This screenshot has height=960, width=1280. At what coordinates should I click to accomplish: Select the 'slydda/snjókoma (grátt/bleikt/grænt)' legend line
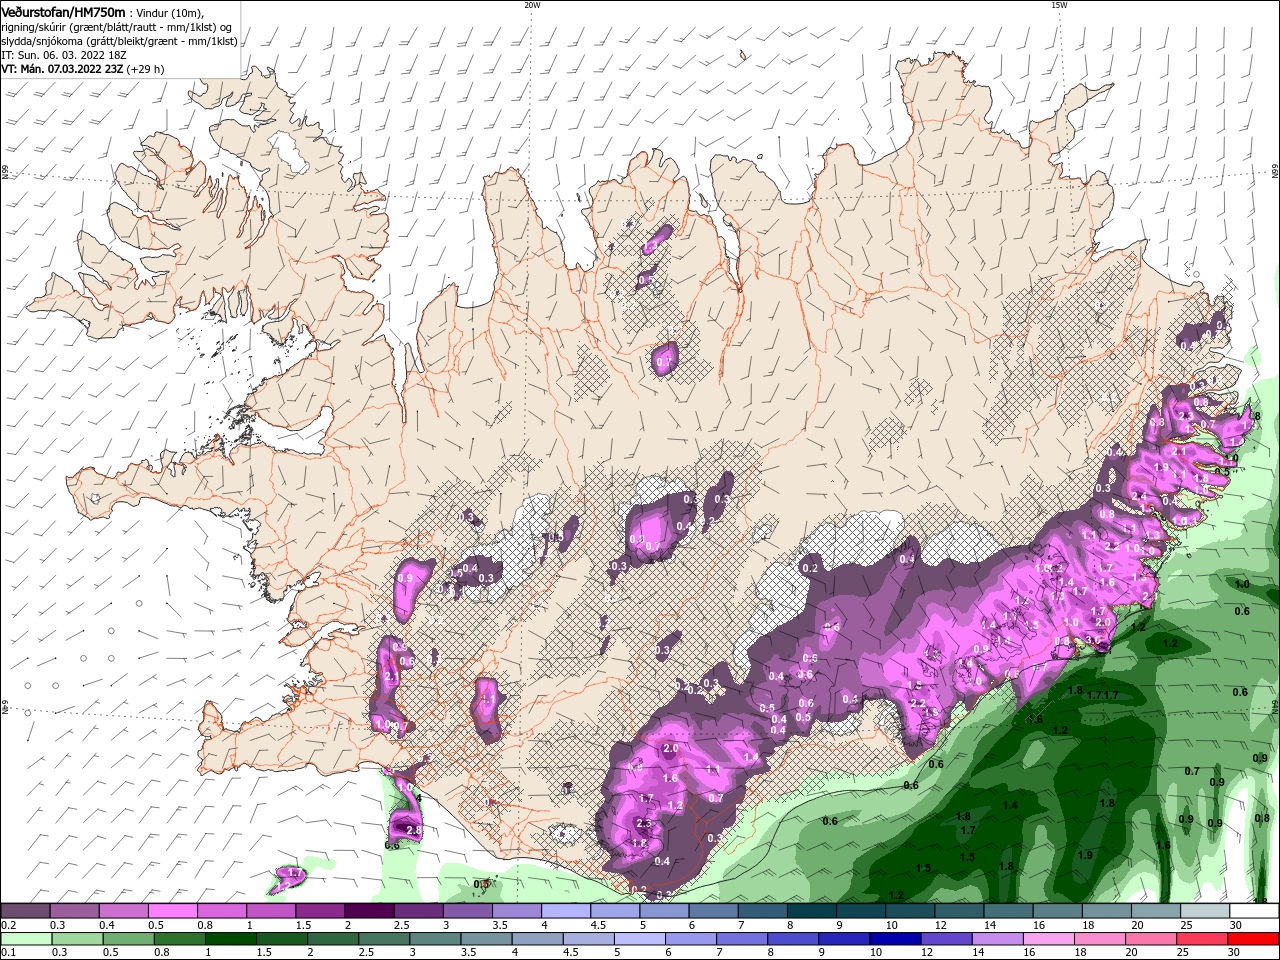119,41
